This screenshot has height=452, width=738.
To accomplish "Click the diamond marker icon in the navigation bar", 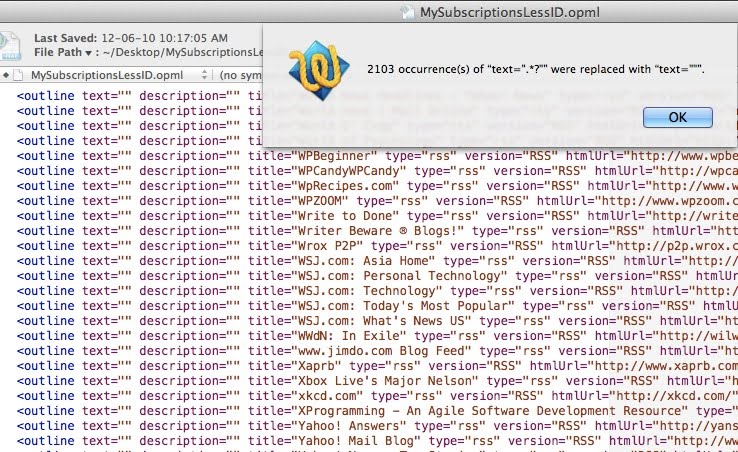I will point(6,75).
